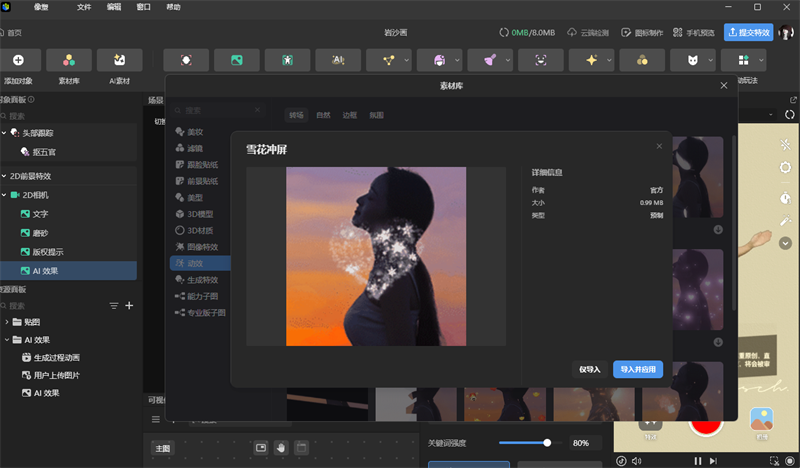Screen dimensions: 800x468
Task: Select the 转场 tab in asset library
Action: tap(296, 115)
